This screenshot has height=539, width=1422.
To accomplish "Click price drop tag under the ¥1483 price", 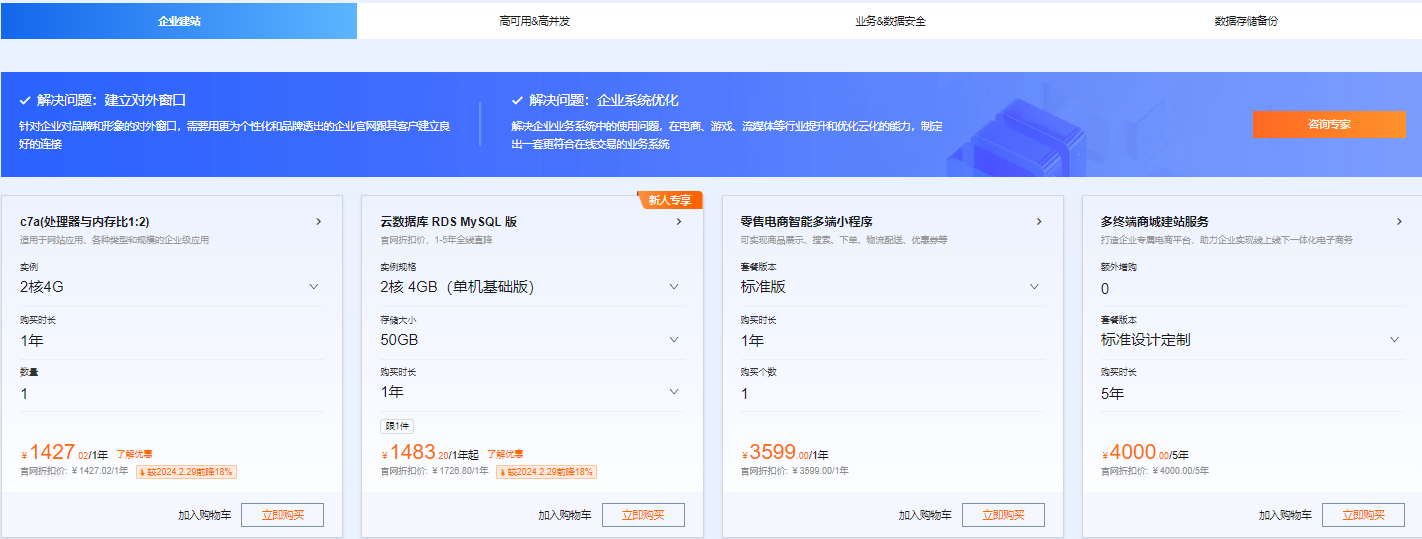I will [546, 471].
